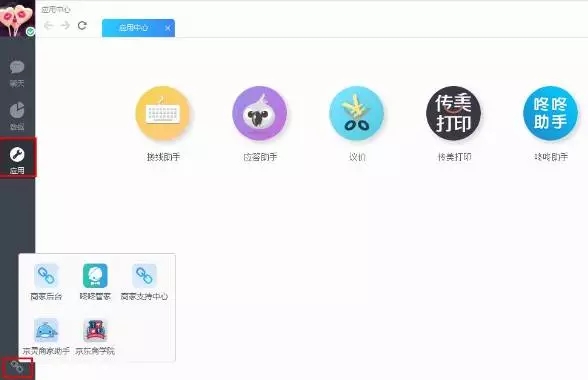Click the 应答助手 text label
This screenshot has width=588, height=380.
coord(260,157)
